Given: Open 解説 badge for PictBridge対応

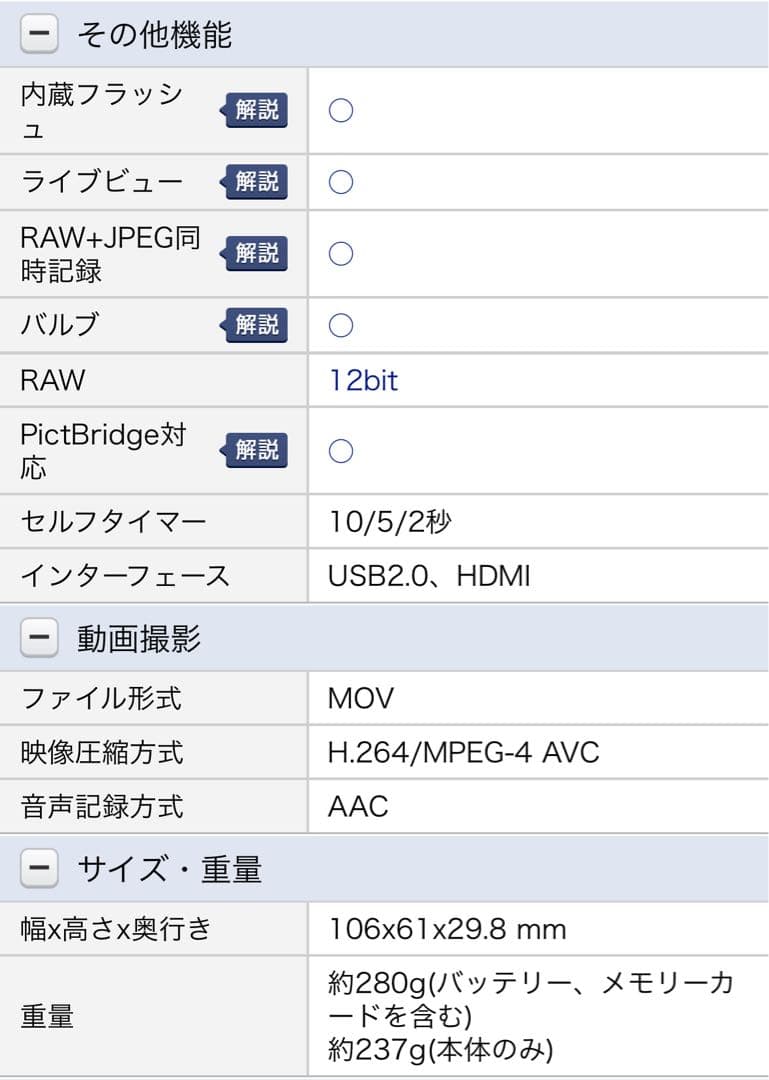Looking at the screenshot, I should [255, 450].
